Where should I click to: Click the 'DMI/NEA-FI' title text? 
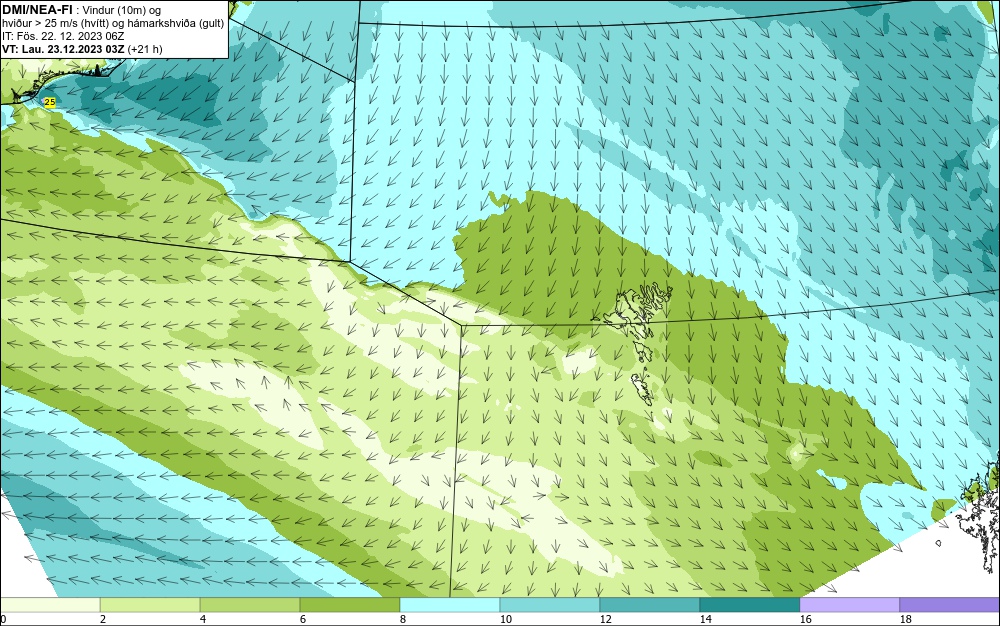pyautogui.click(x=37, y=9)
